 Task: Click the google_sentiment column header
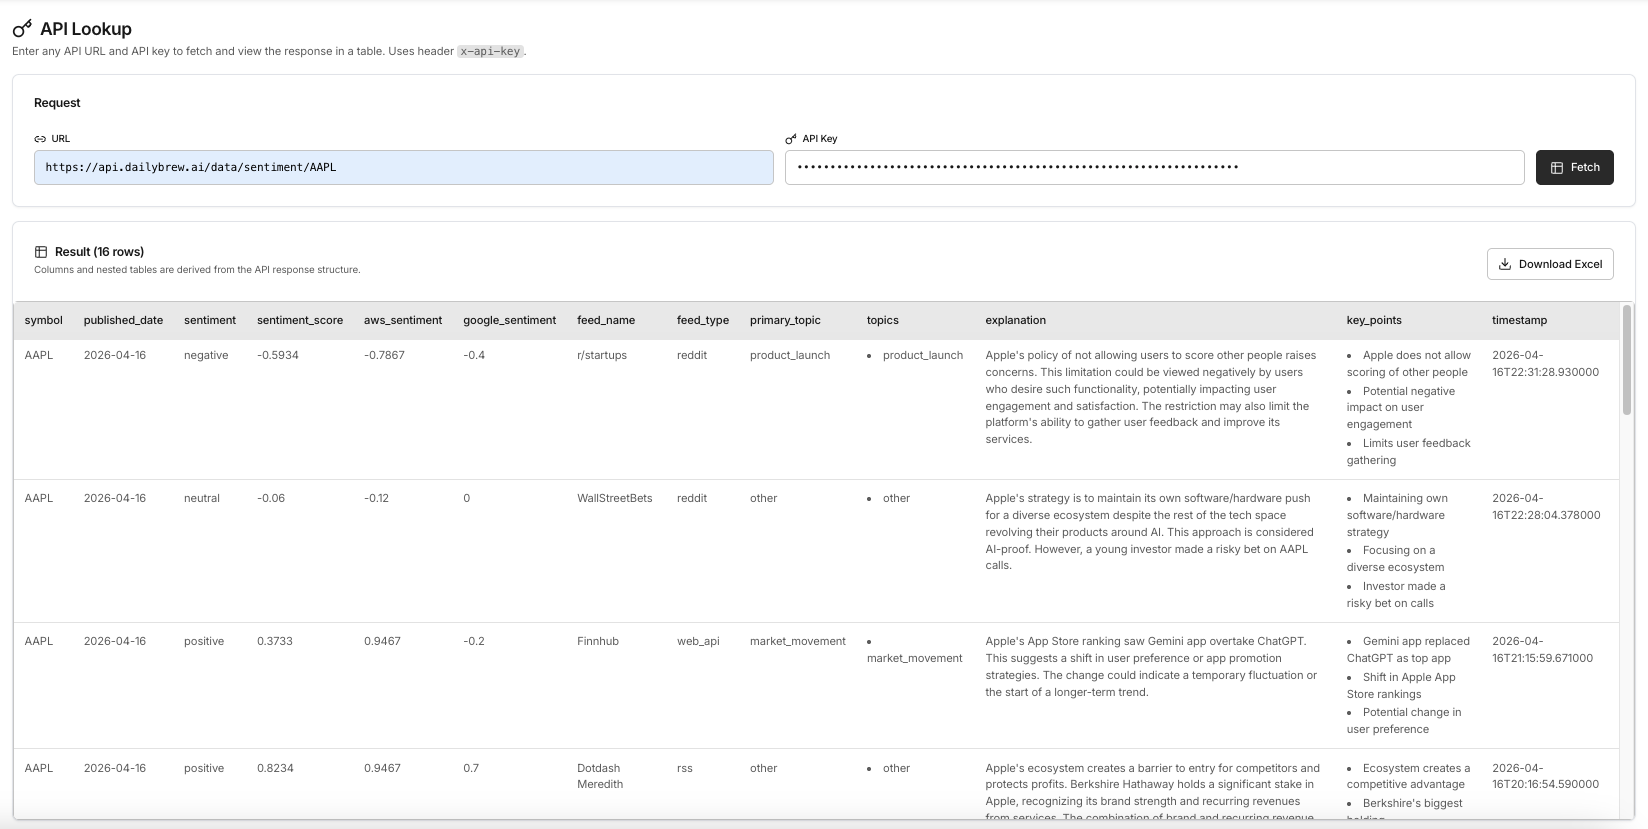(509, 320)
